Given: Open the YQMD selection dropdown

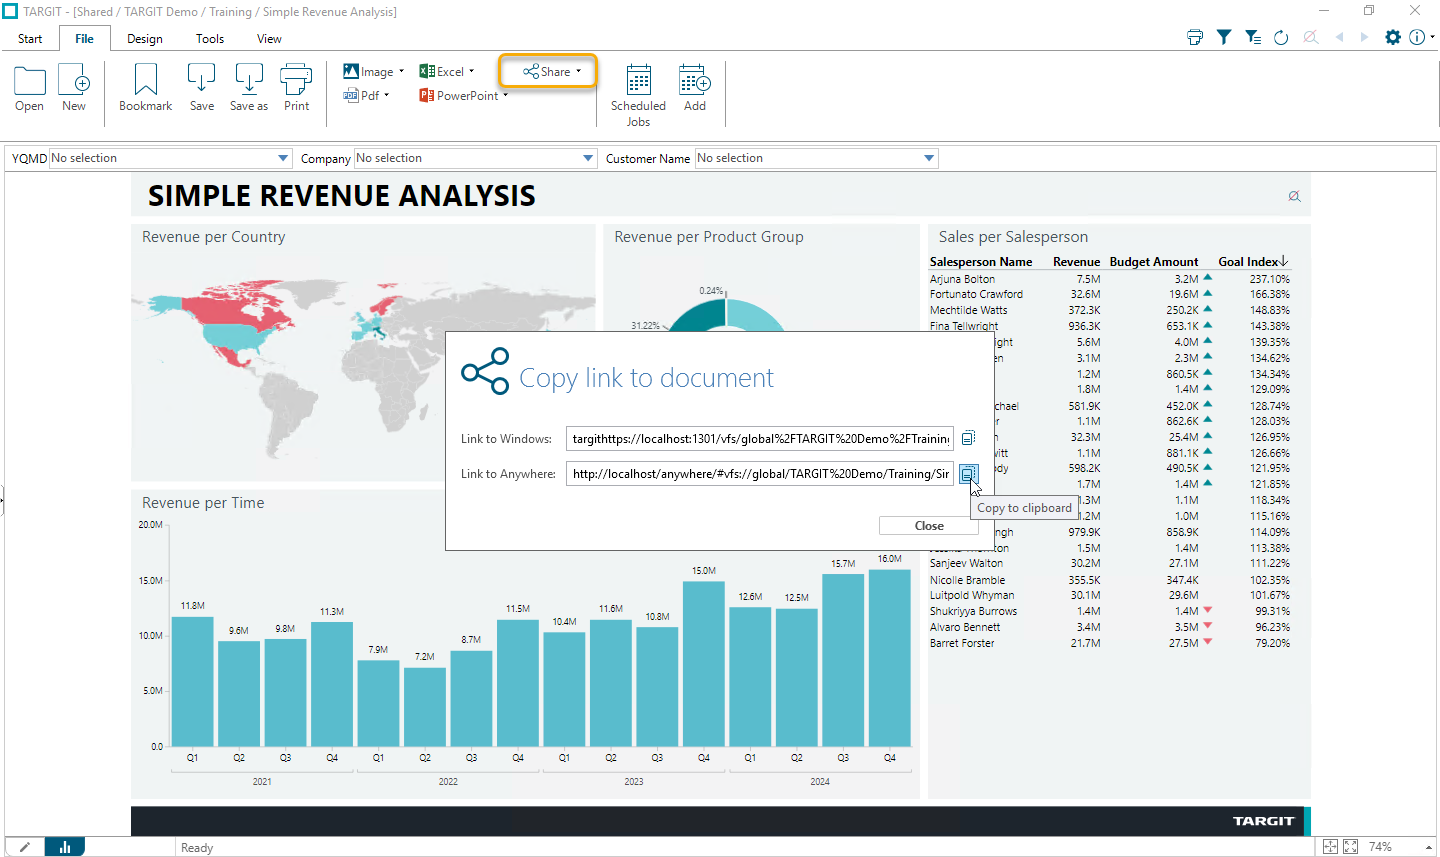Looking at the screenshot, I should [284, 158].
